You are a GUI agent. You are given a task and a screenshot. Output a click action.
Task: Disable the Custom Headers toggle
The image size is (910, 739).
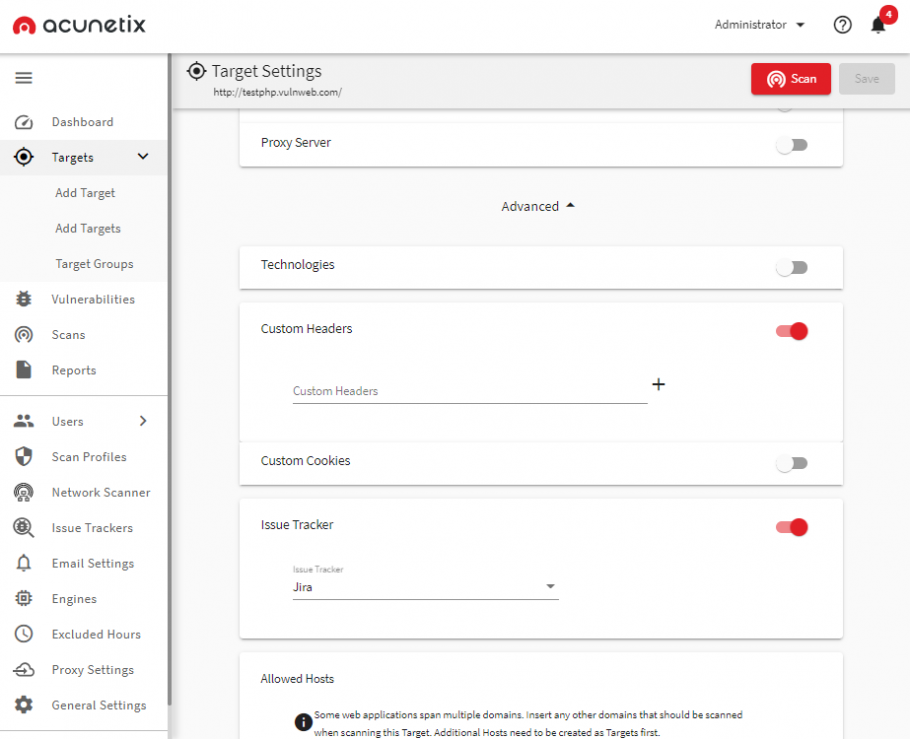click(792, 331)
